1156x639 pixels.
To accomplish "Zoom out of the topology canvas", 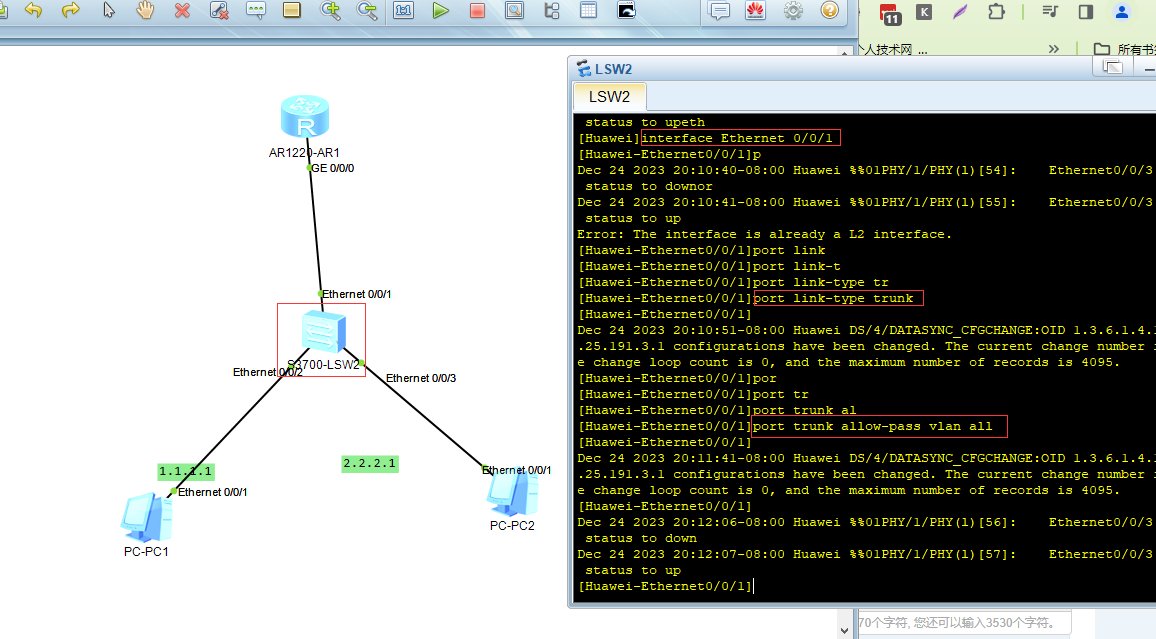I will (366, 10).
